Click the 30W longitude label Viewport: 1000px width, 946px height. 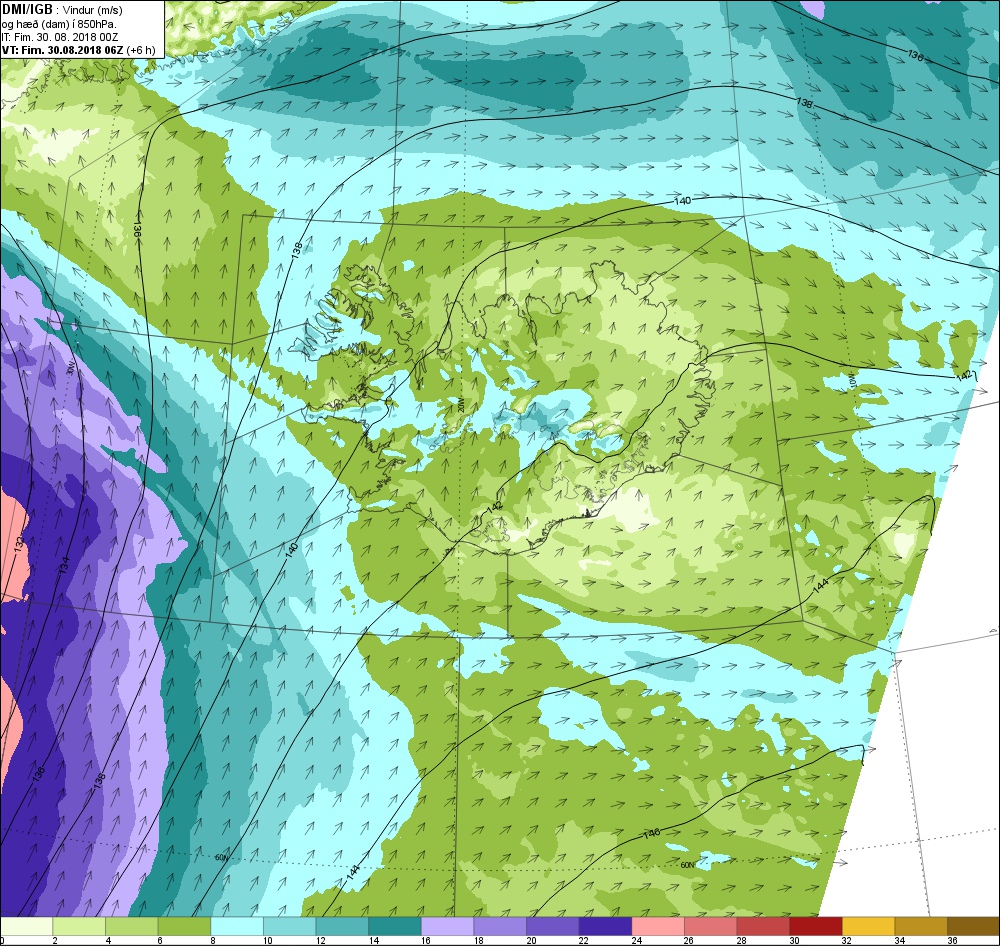click(x=69, y=369)
